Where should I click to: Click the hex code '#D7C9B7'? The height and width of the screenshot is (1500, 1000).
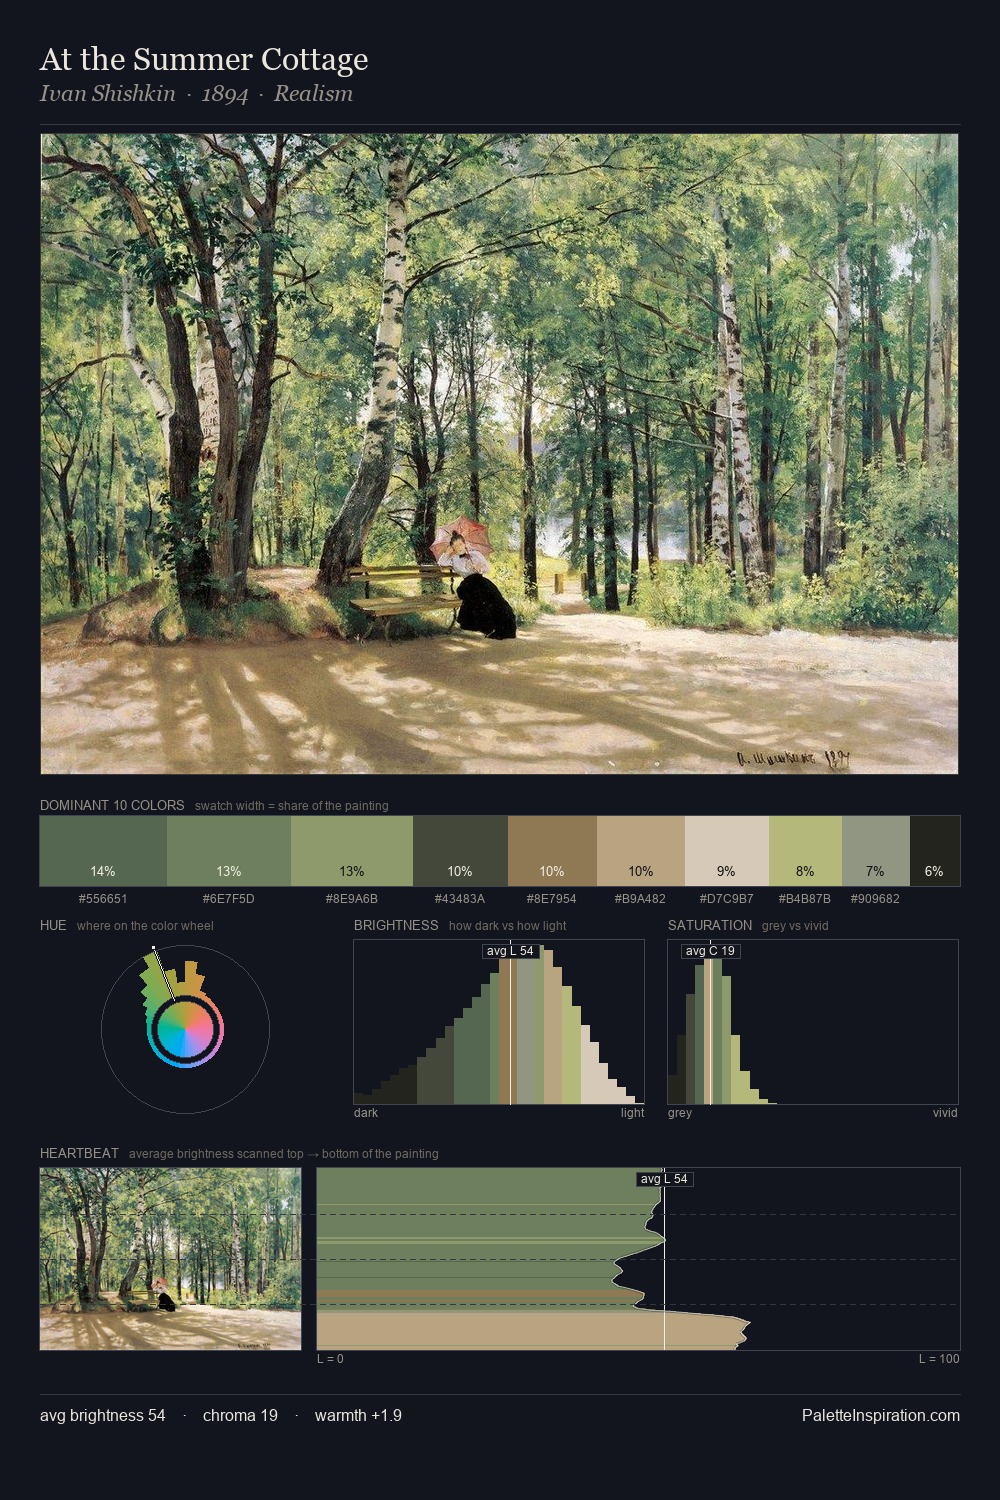pos(727,899)
